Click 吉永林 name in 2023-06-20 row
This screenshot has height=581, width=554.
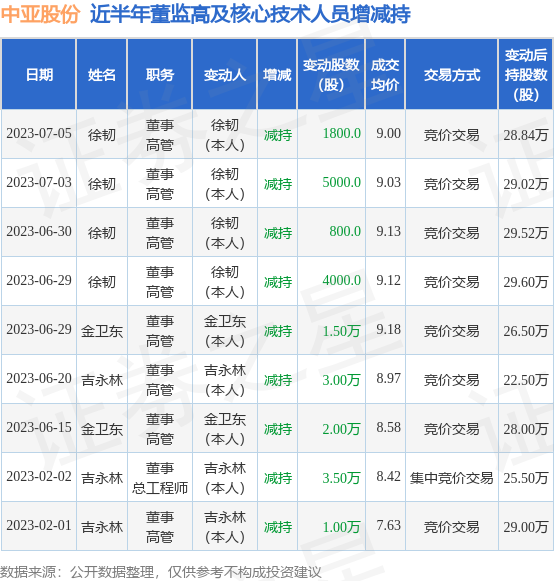pos(102,380)
